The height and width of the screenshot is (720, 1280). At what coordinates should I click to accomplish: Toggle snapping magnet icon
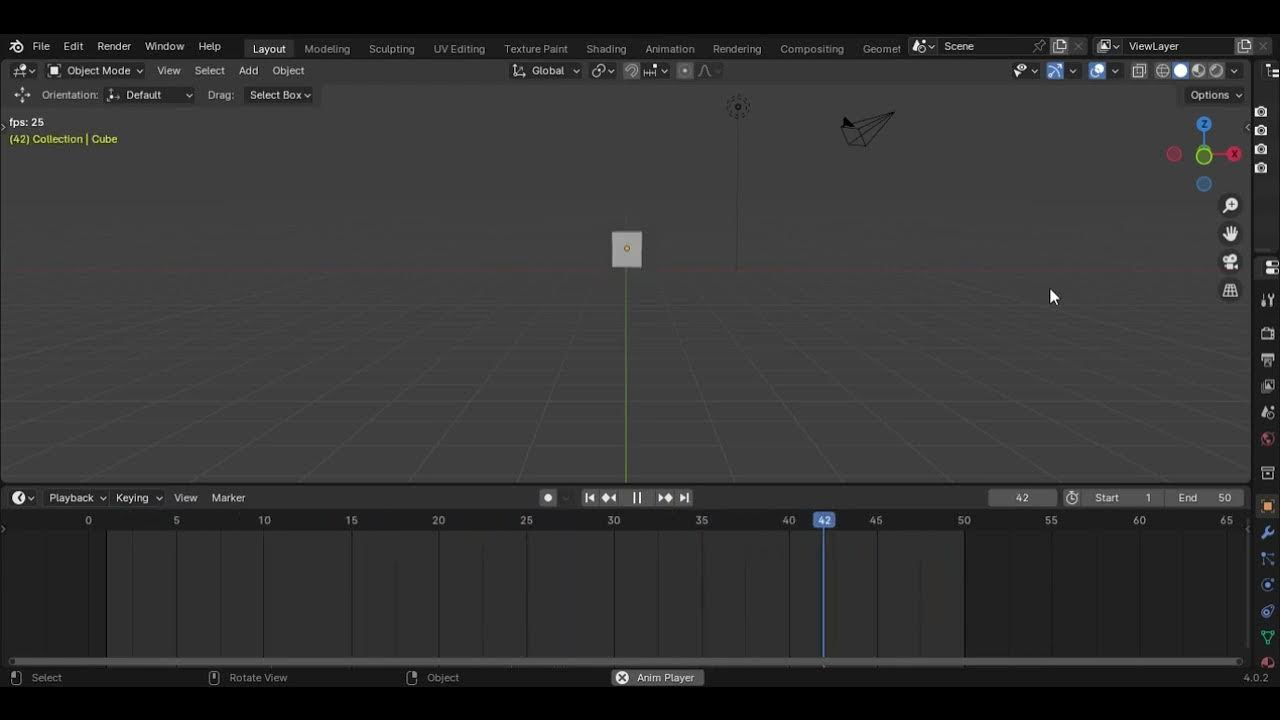click(631, 71)
